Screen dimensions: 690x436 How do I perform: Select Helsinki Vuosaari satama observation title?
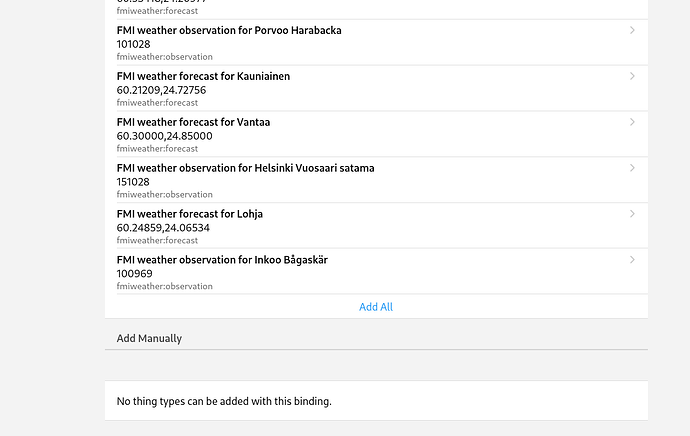tap(245, 168)
